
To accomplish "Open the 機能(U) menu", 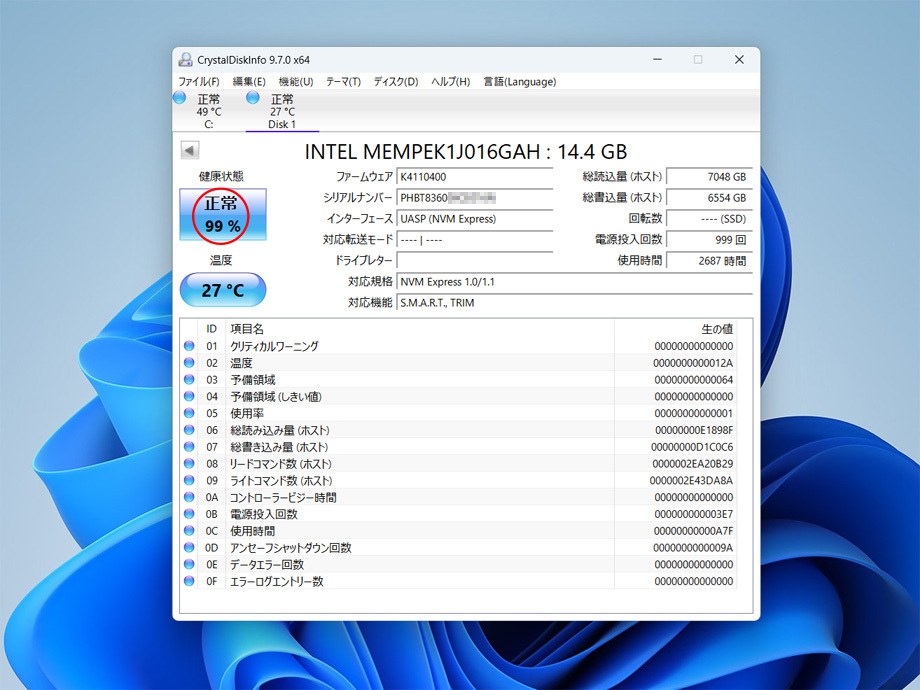I will coord(296,82).
